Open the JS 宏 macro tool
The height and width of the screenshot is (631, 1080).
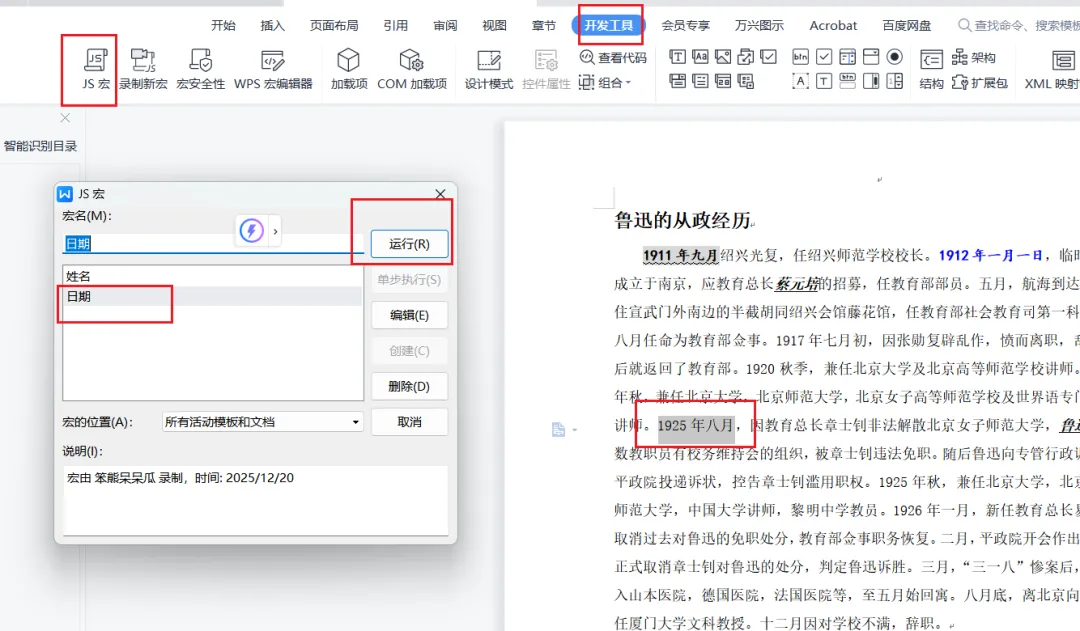click(x=96, y=69)
